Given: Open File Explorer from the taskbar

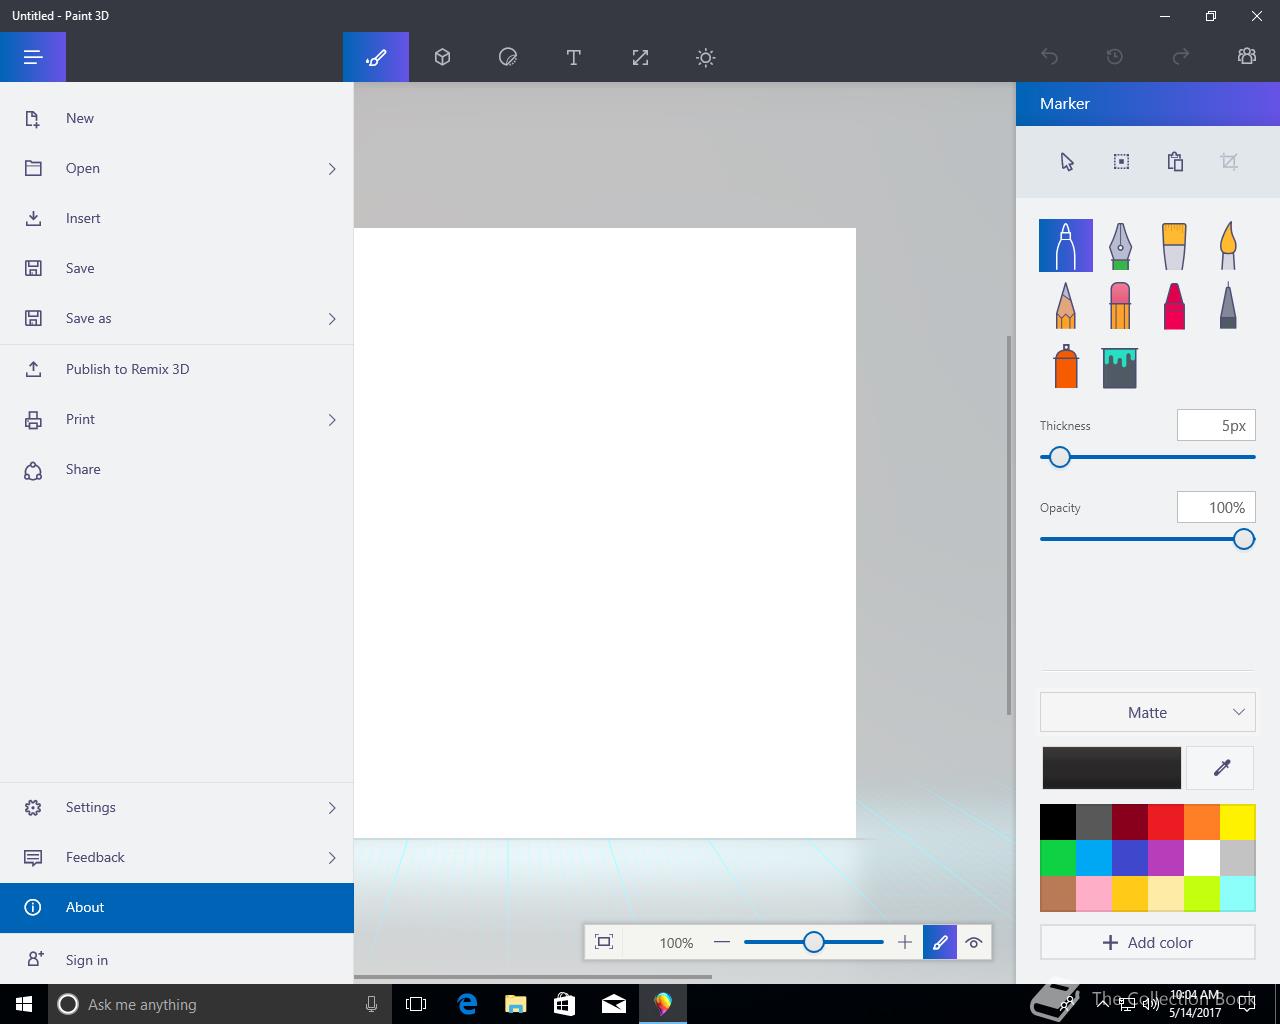Looking at the screenshot, I should [515, 1004].
